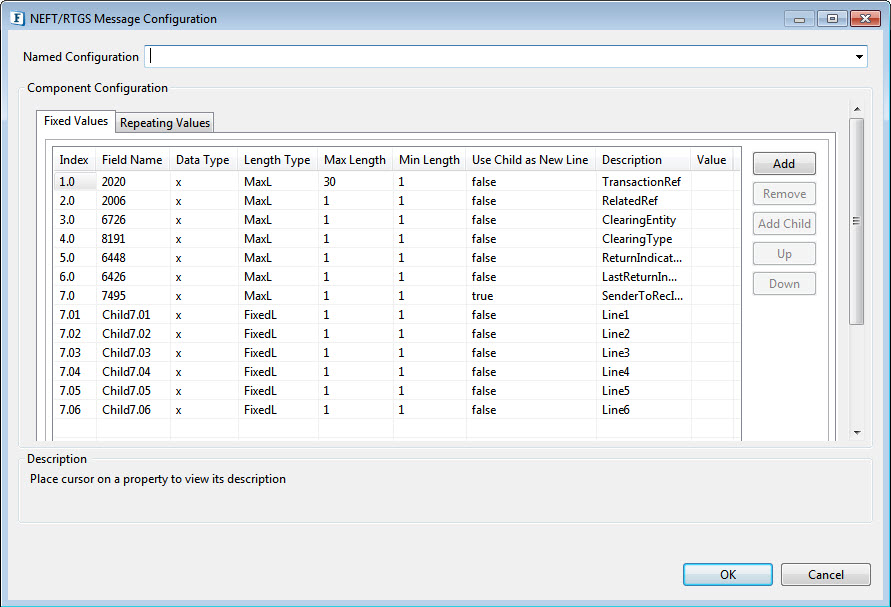Viewport: 891px width, 607px height.
Task: Confirm the dialog with OK
Action: click(728, 575)
